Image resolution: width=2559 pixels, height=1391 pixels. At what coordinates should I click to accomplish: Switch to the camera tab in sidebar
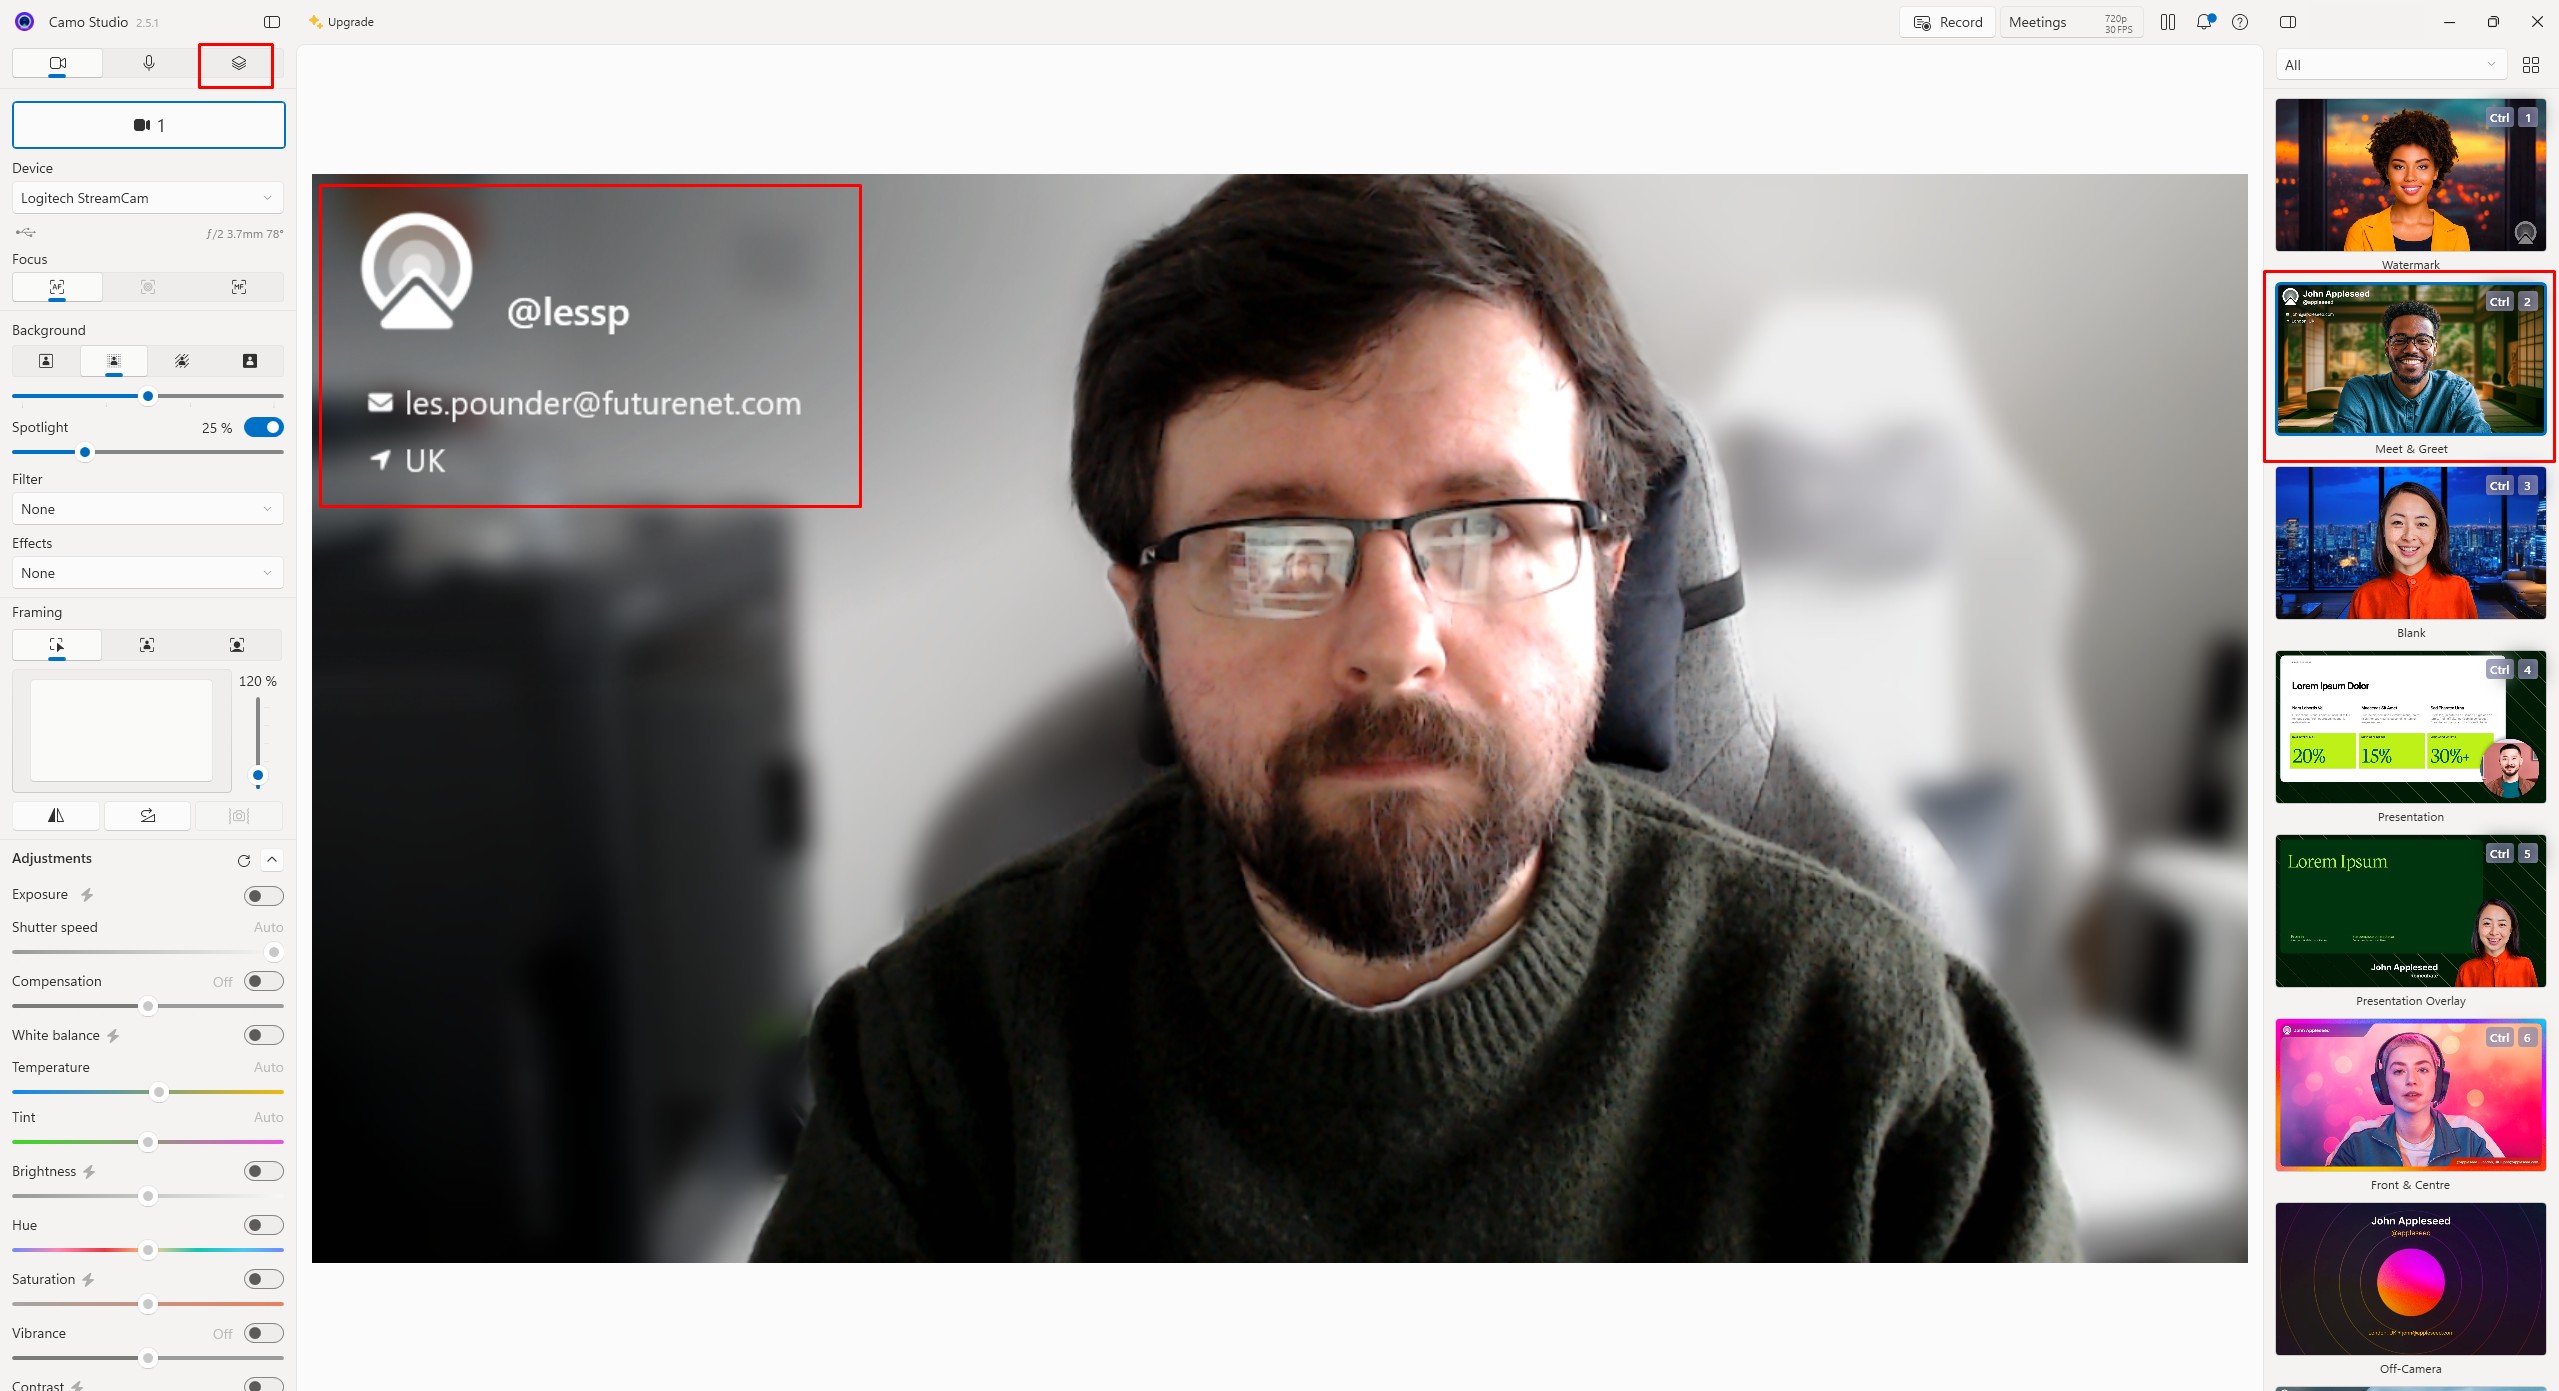click(56, 62)
